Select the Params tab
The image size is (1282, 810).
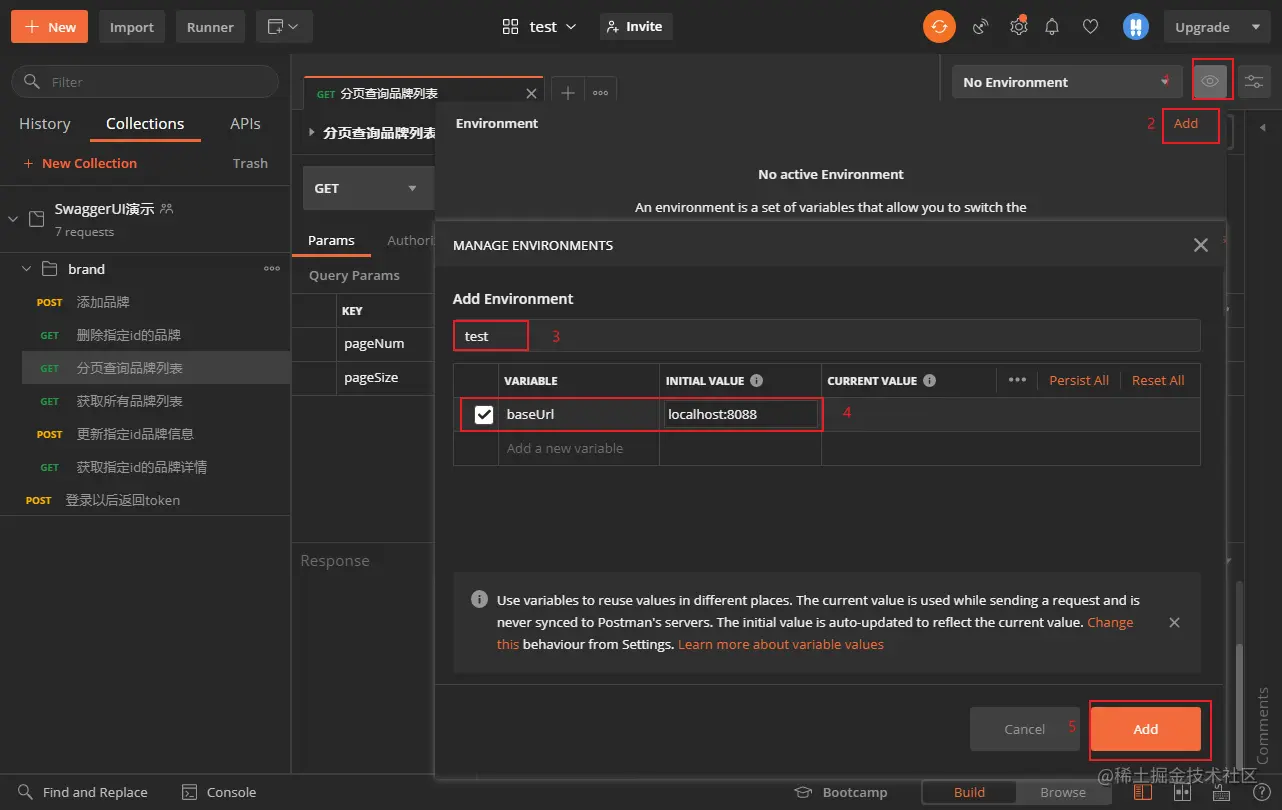tap(331, 240)
